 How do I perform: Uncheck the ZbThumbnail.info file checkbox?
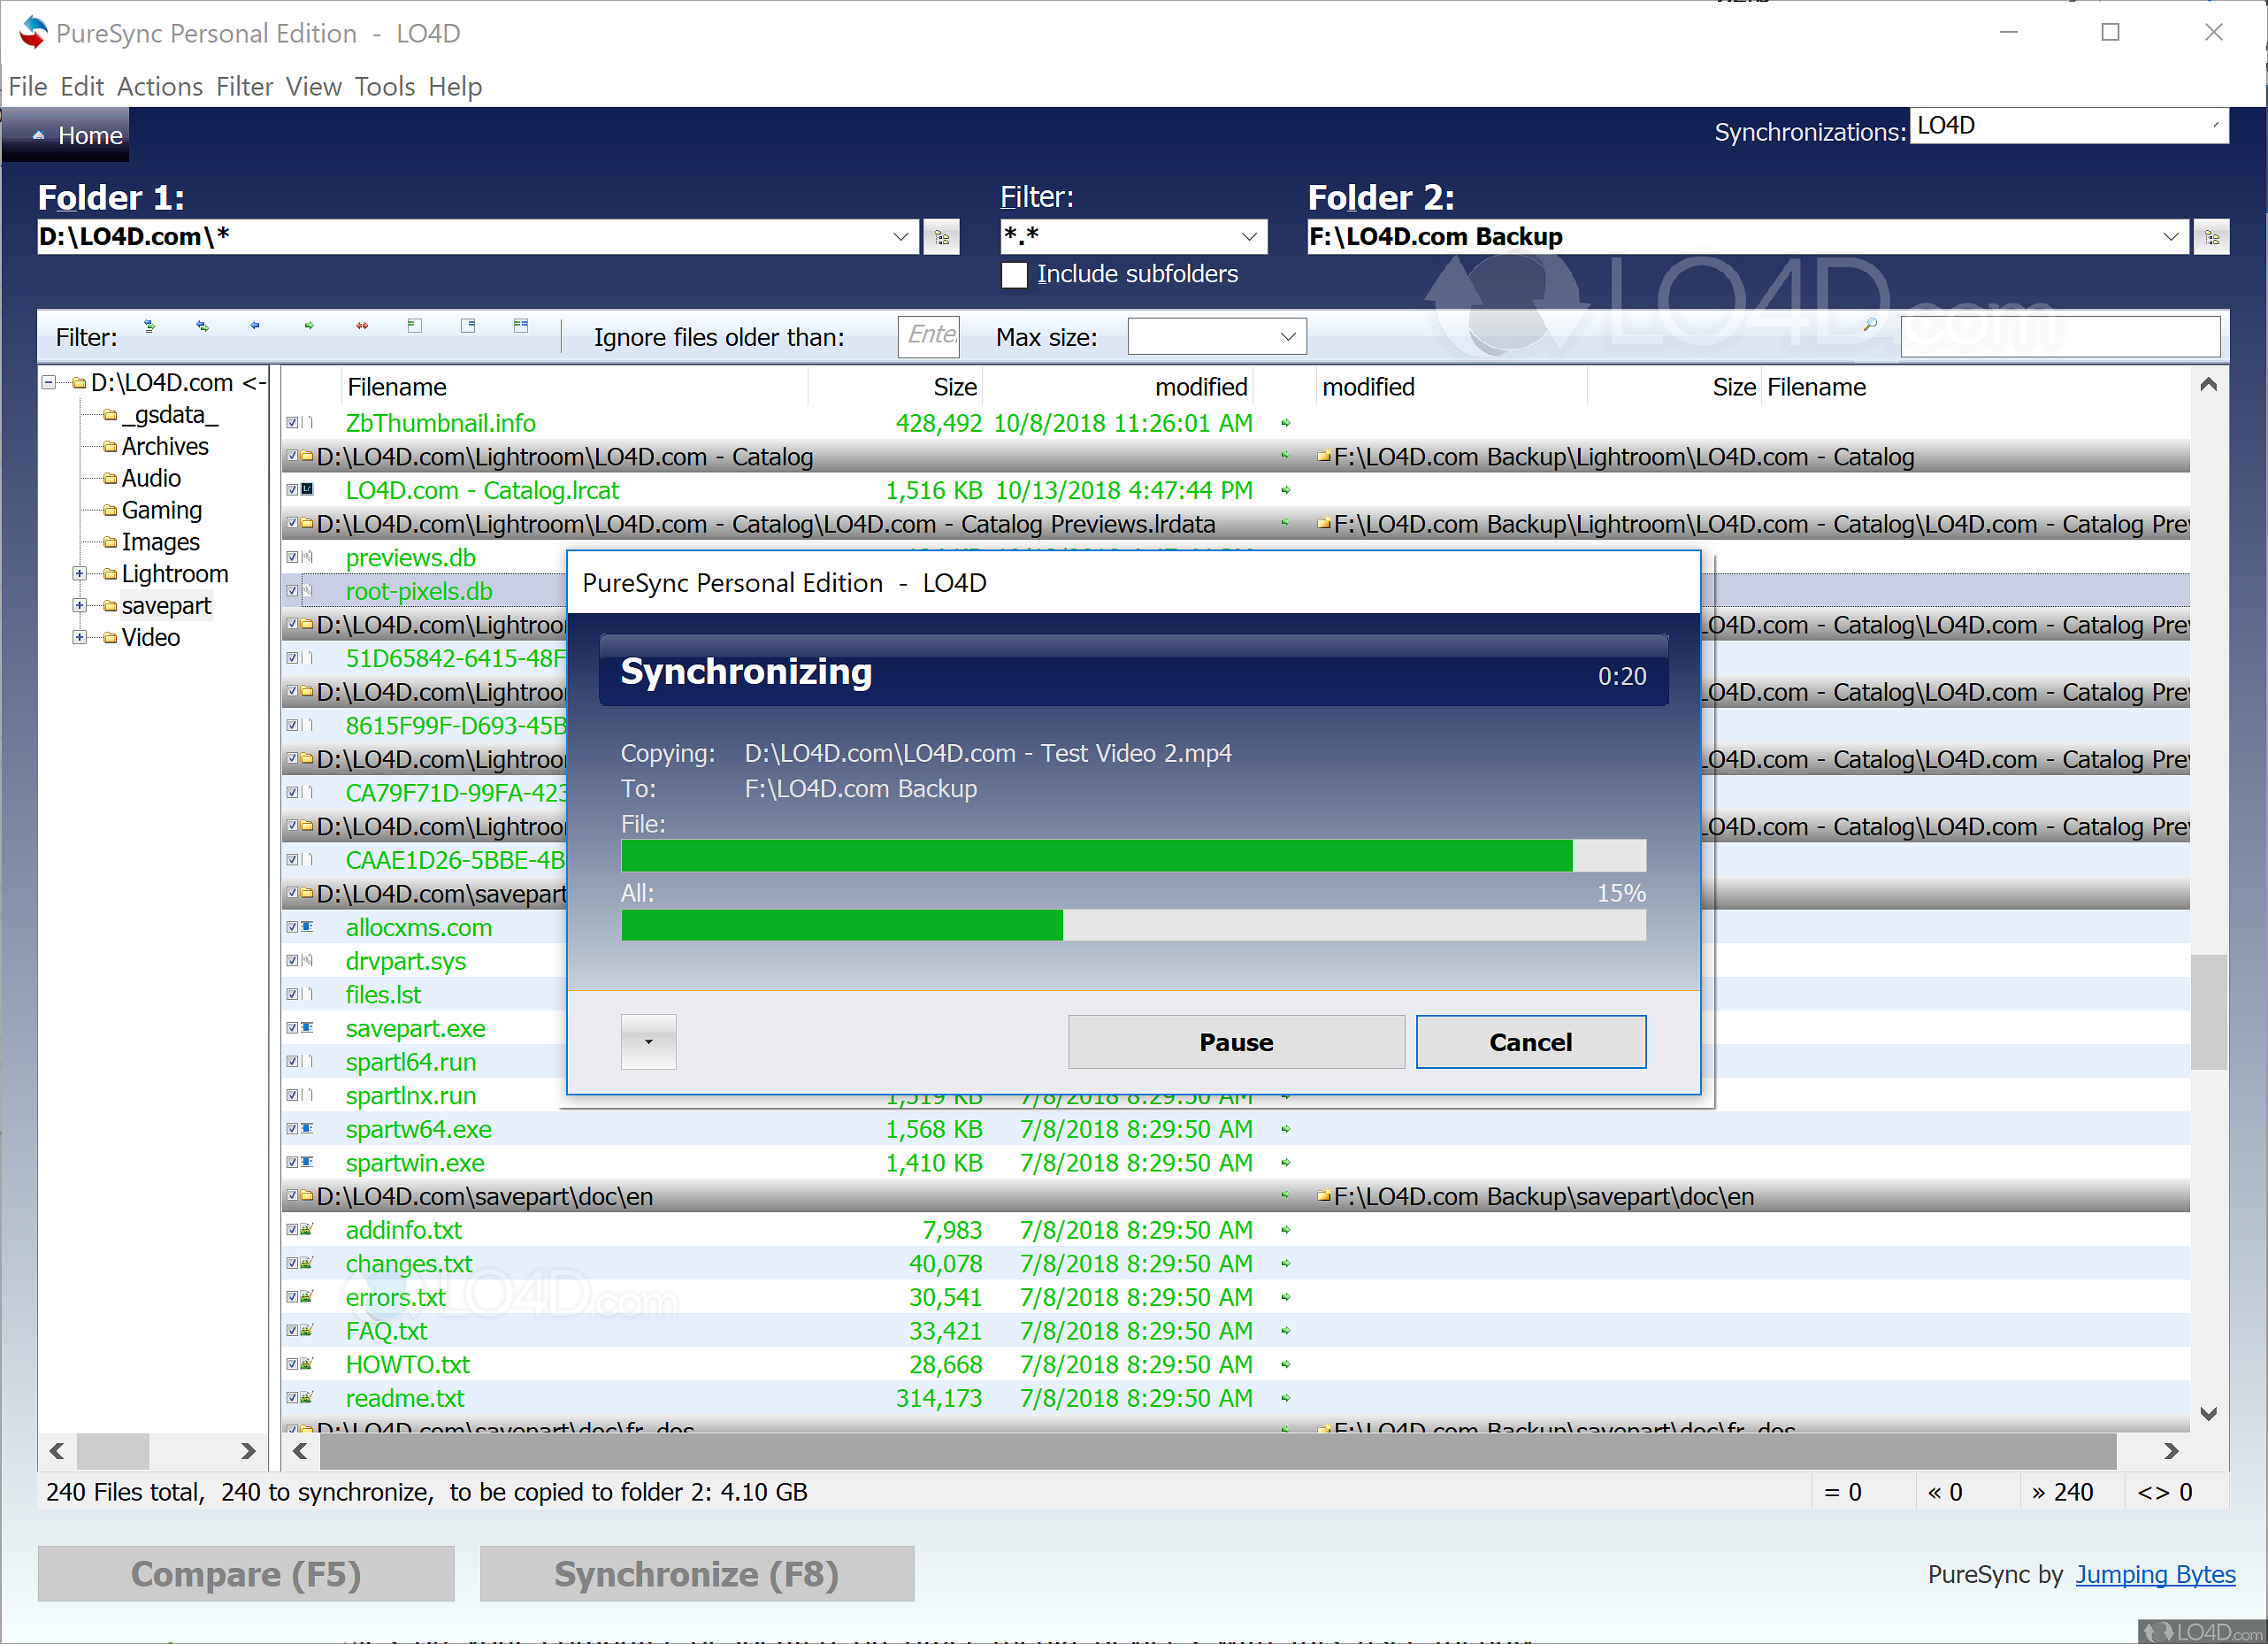pos(293,423)
